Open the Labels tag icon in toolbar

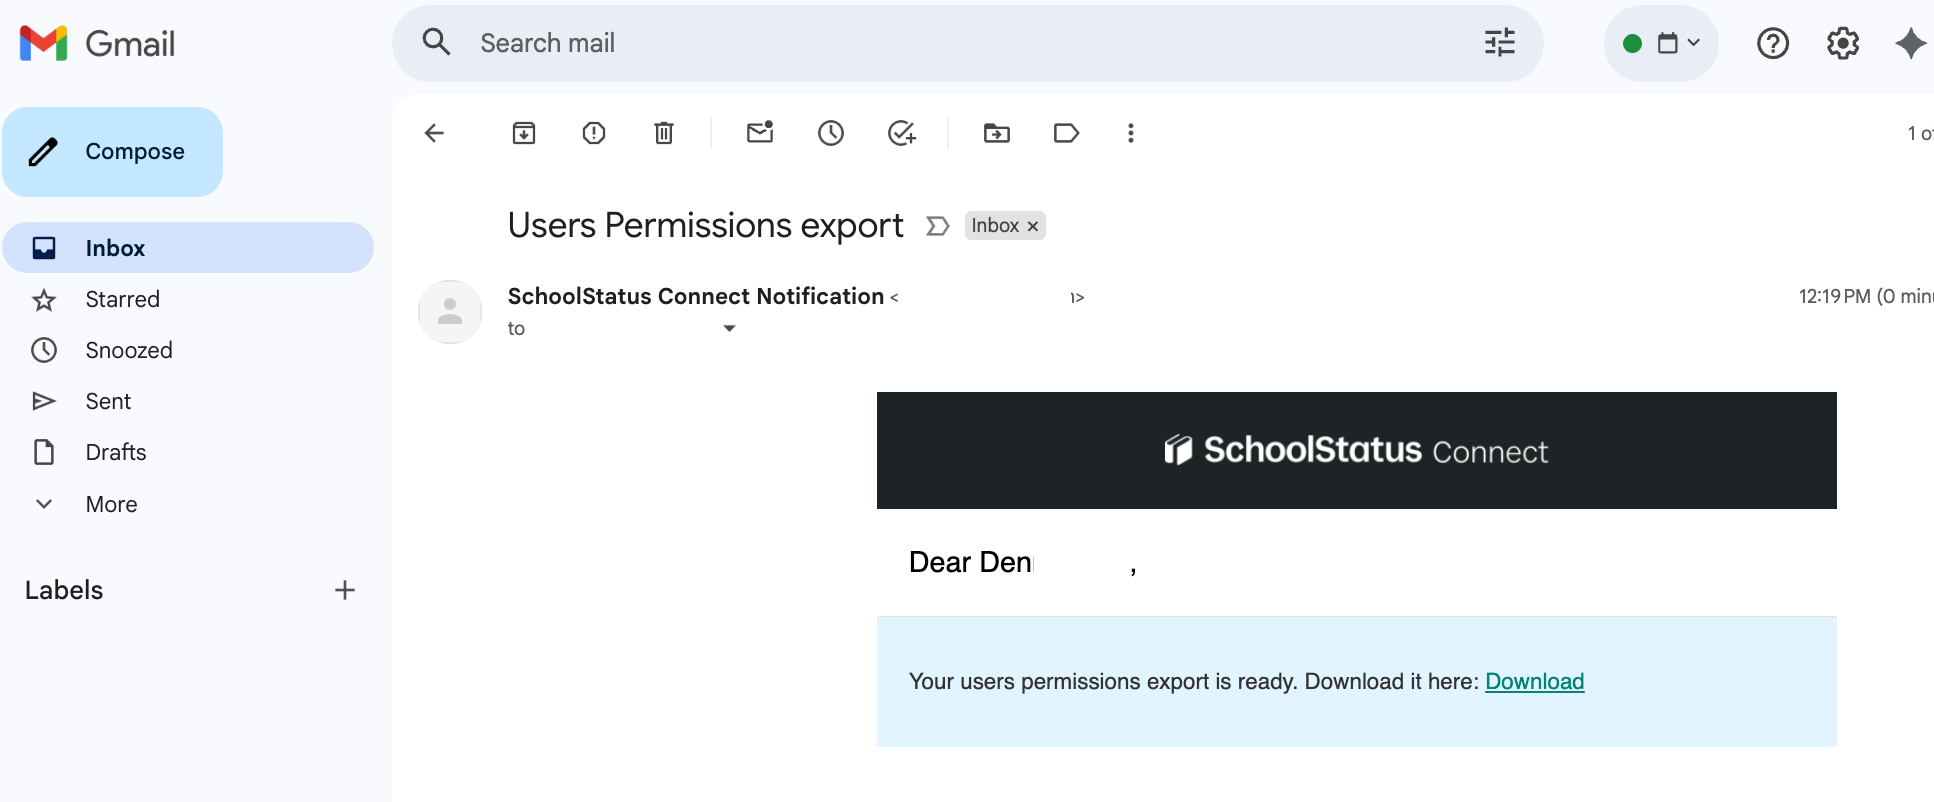point(1066,133)
